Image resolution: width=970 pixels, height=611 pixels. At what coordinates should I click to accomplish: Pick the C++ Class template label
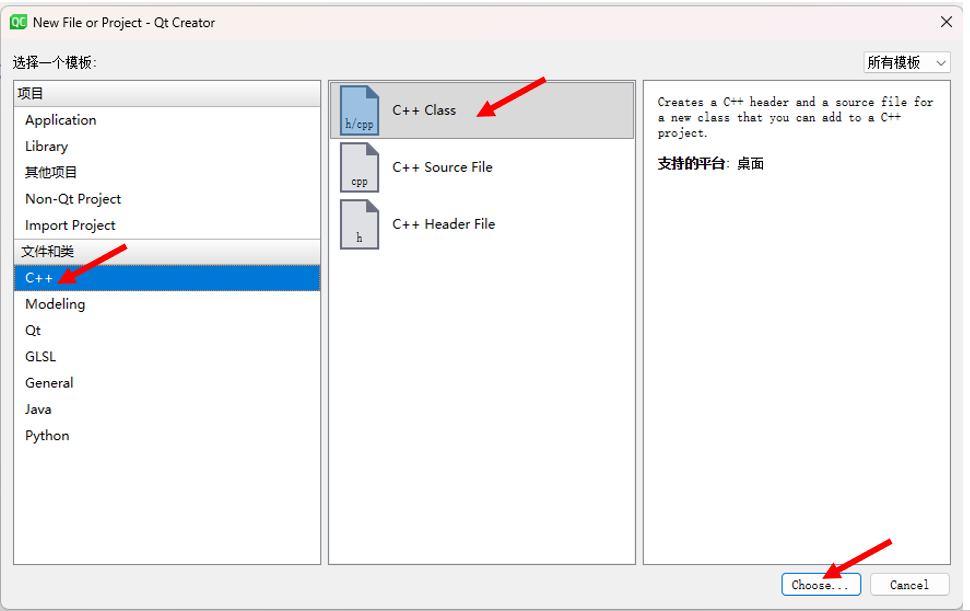coord(424,111)
